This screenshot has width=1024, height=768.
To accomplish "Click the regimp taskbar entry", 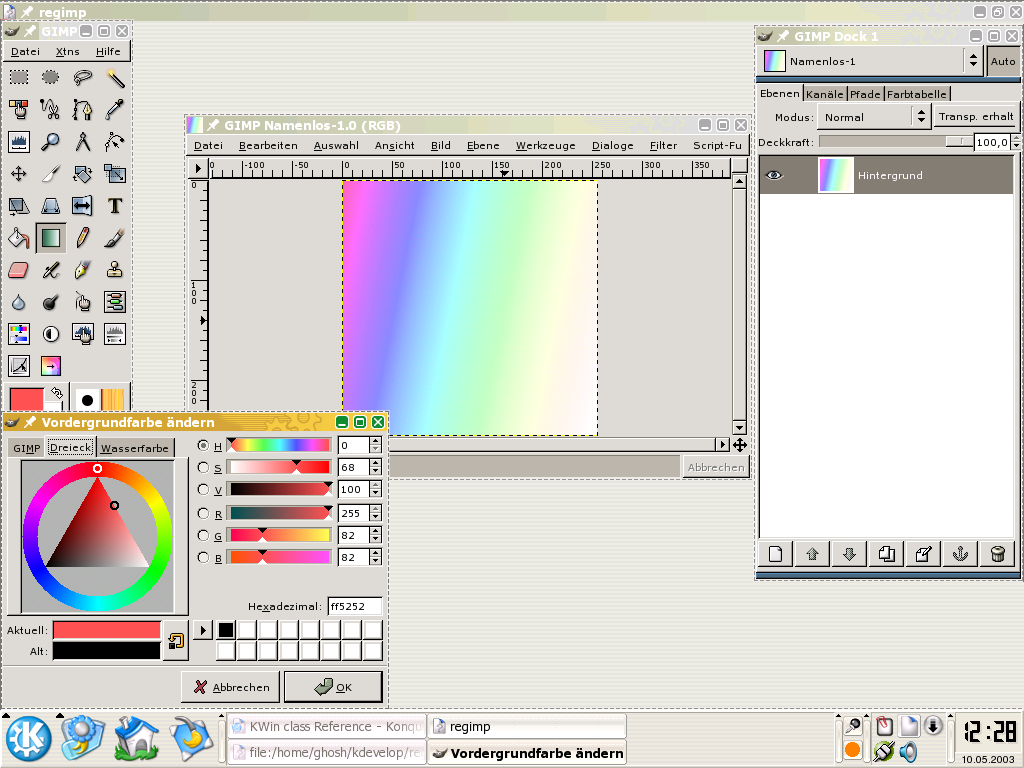I will click(527, 726).
